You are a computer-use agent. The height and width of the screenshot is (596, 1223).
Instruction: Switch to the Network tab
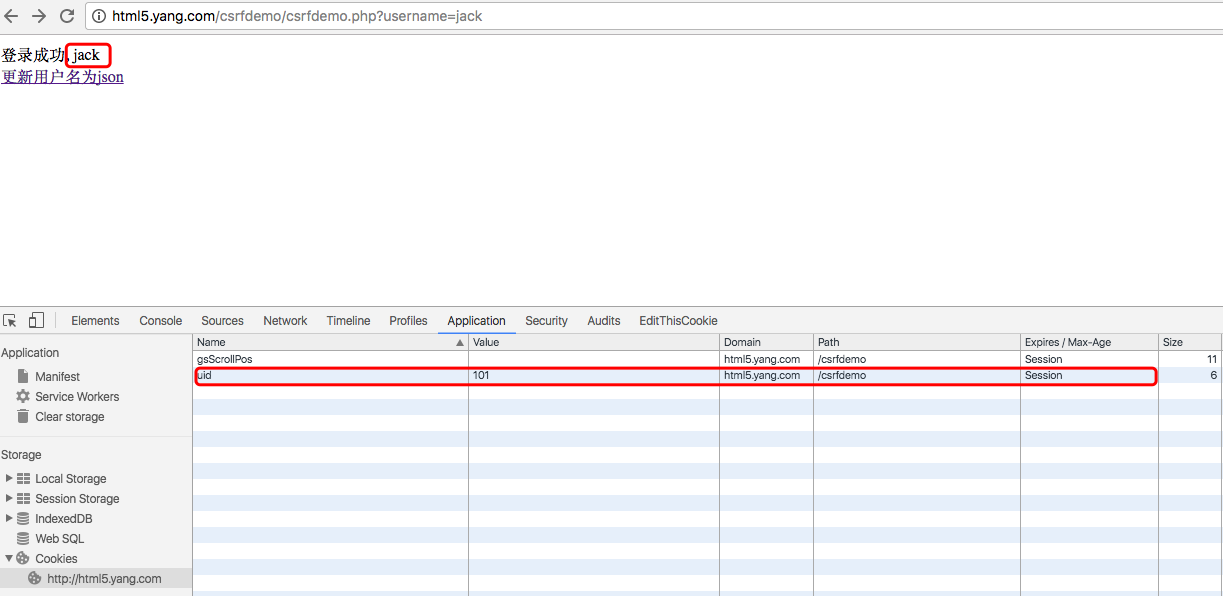coord(285,321)
